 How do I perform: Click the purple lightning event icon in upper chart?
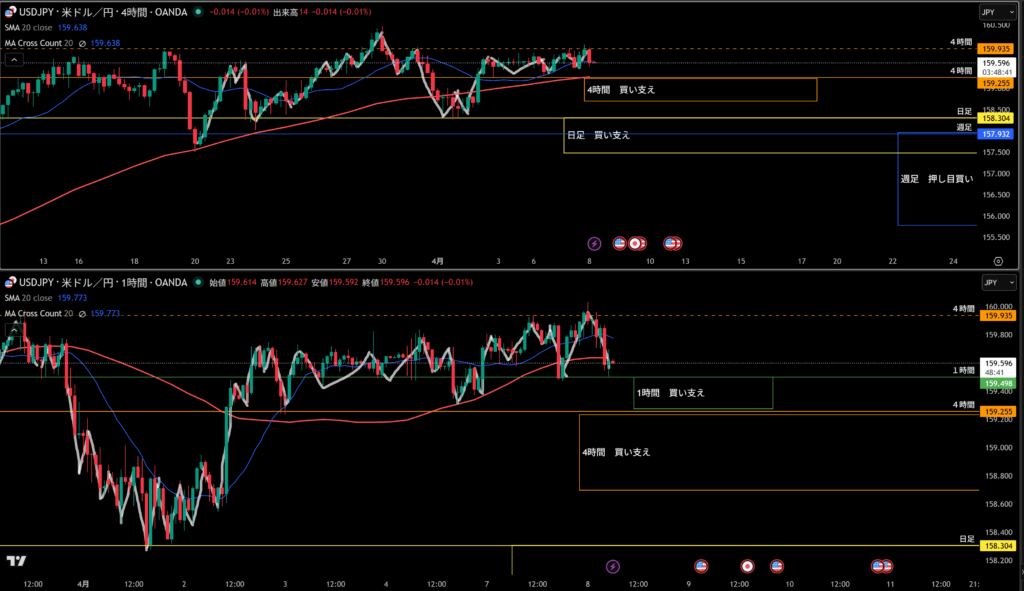coord(594,243)
